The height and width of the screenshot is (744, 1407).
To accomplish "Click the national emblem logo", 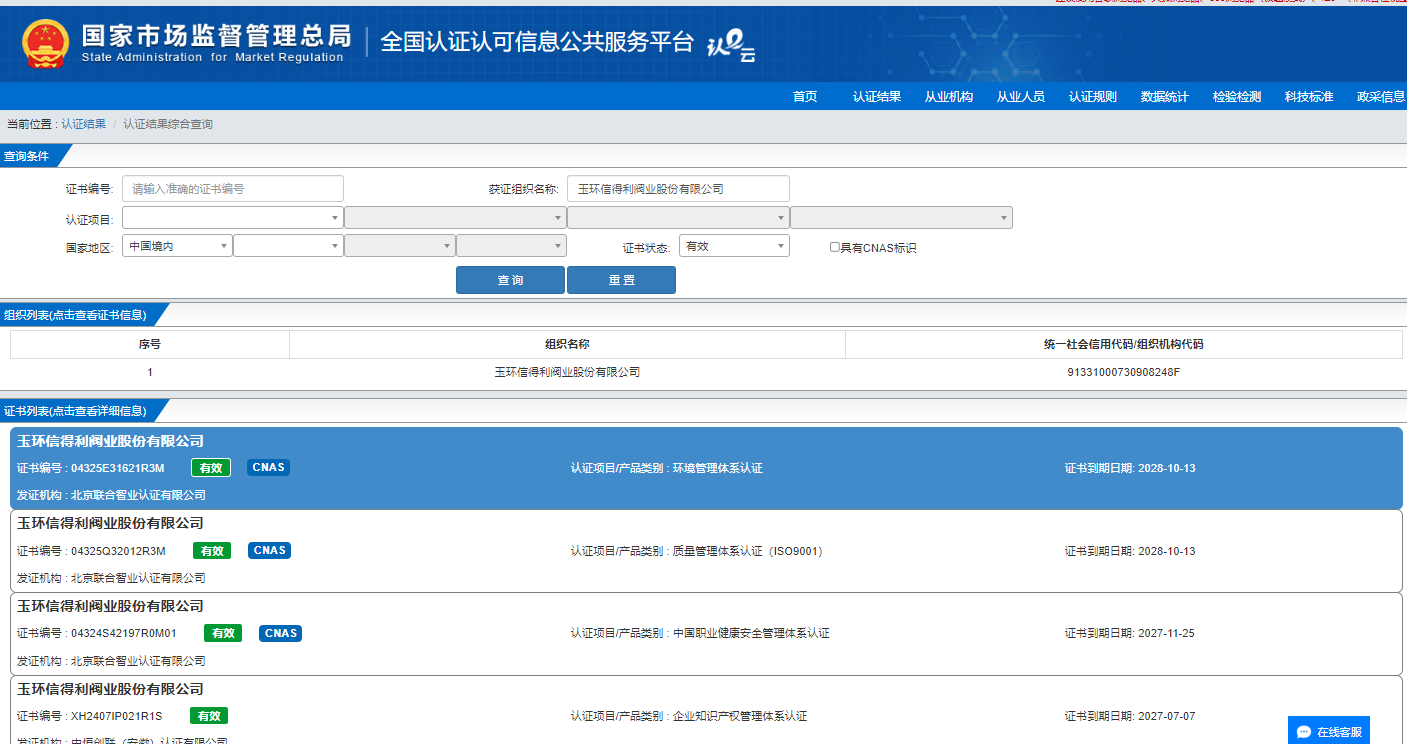I will [x=44, y=44].
